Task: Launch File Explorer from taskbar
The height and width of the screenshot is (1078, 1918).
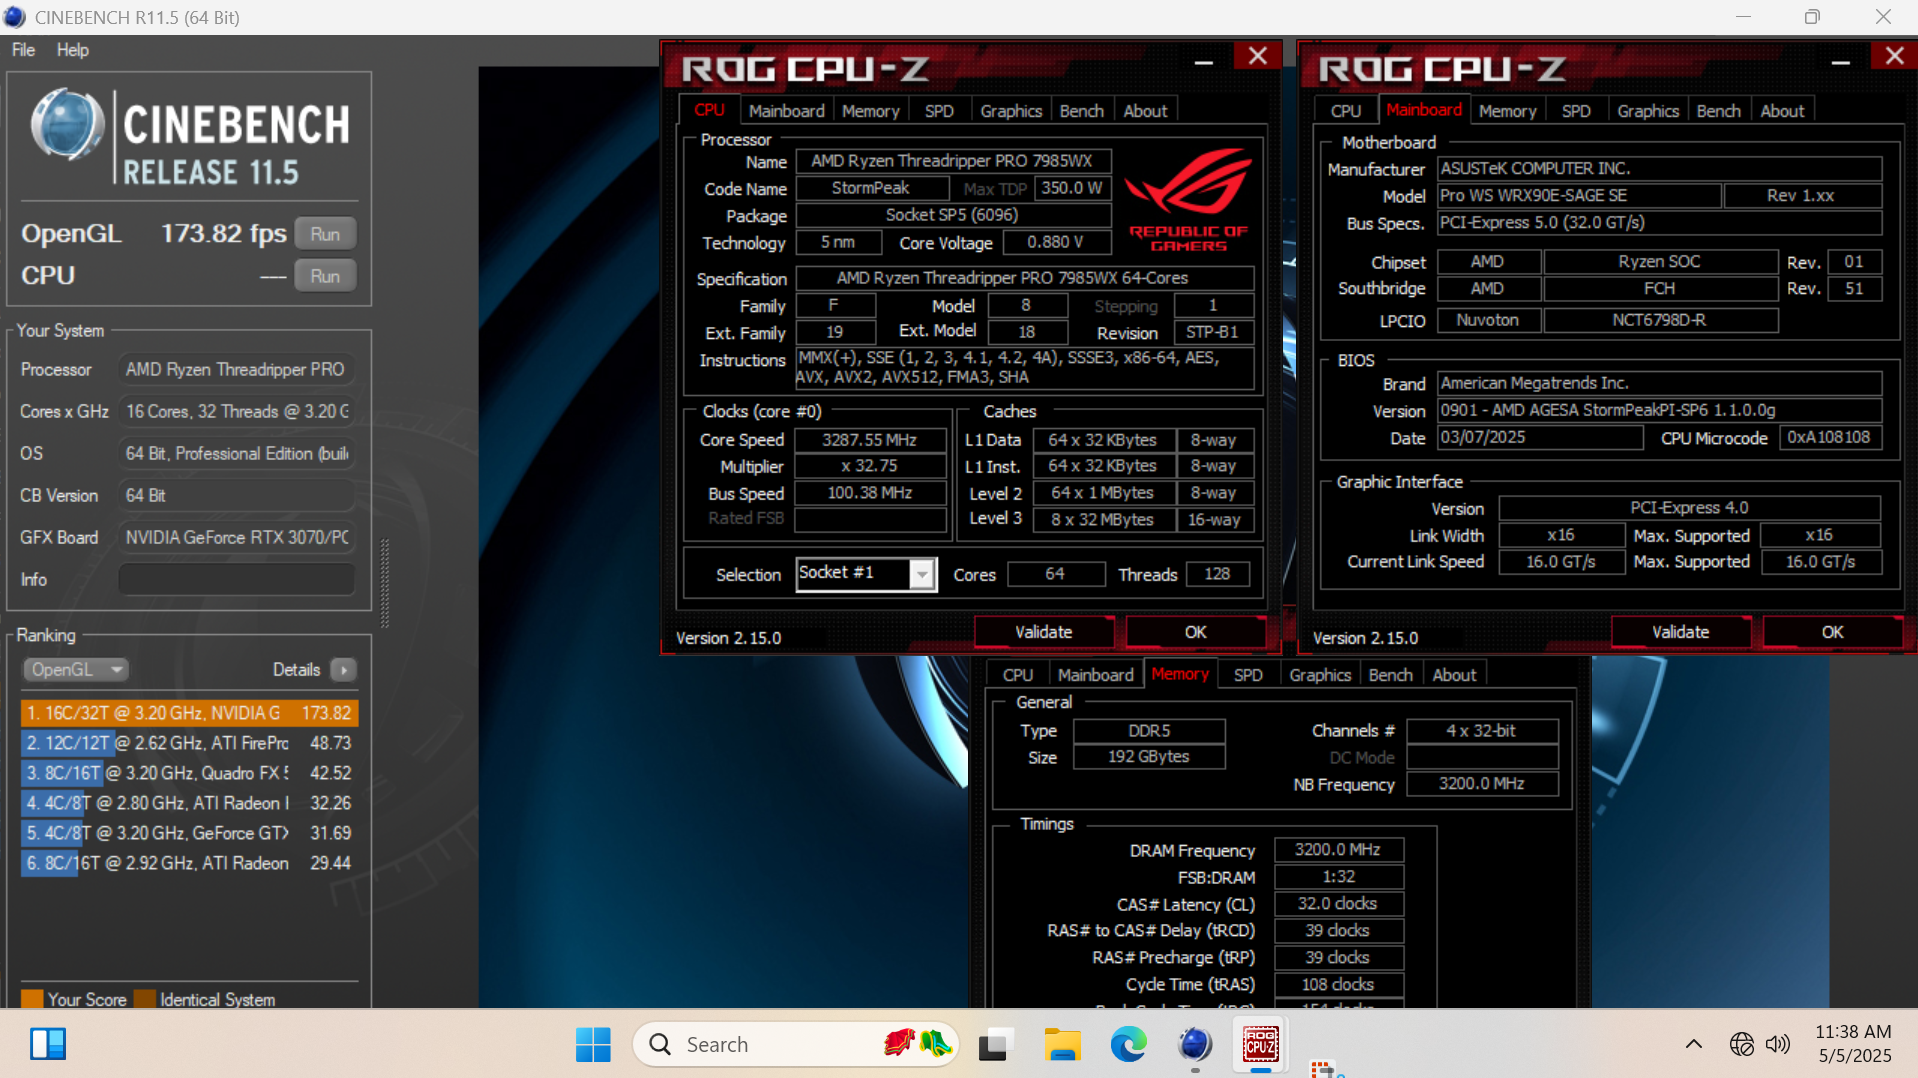Action: pyautogui.click(x=1062, y=1045)
